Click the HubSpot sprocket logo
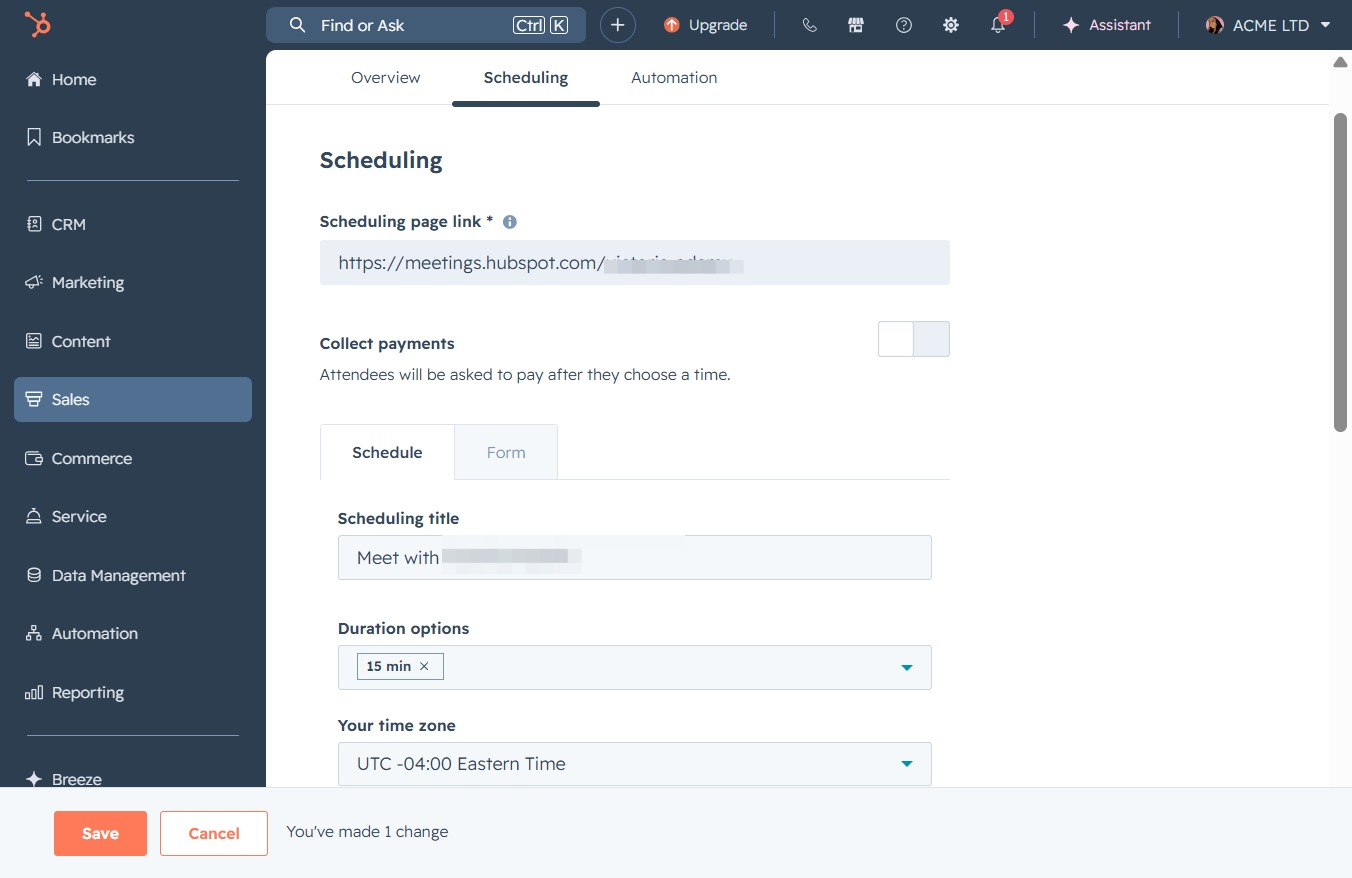The image size is (1352, 878). pyautogui.click(x=38, y=25)
